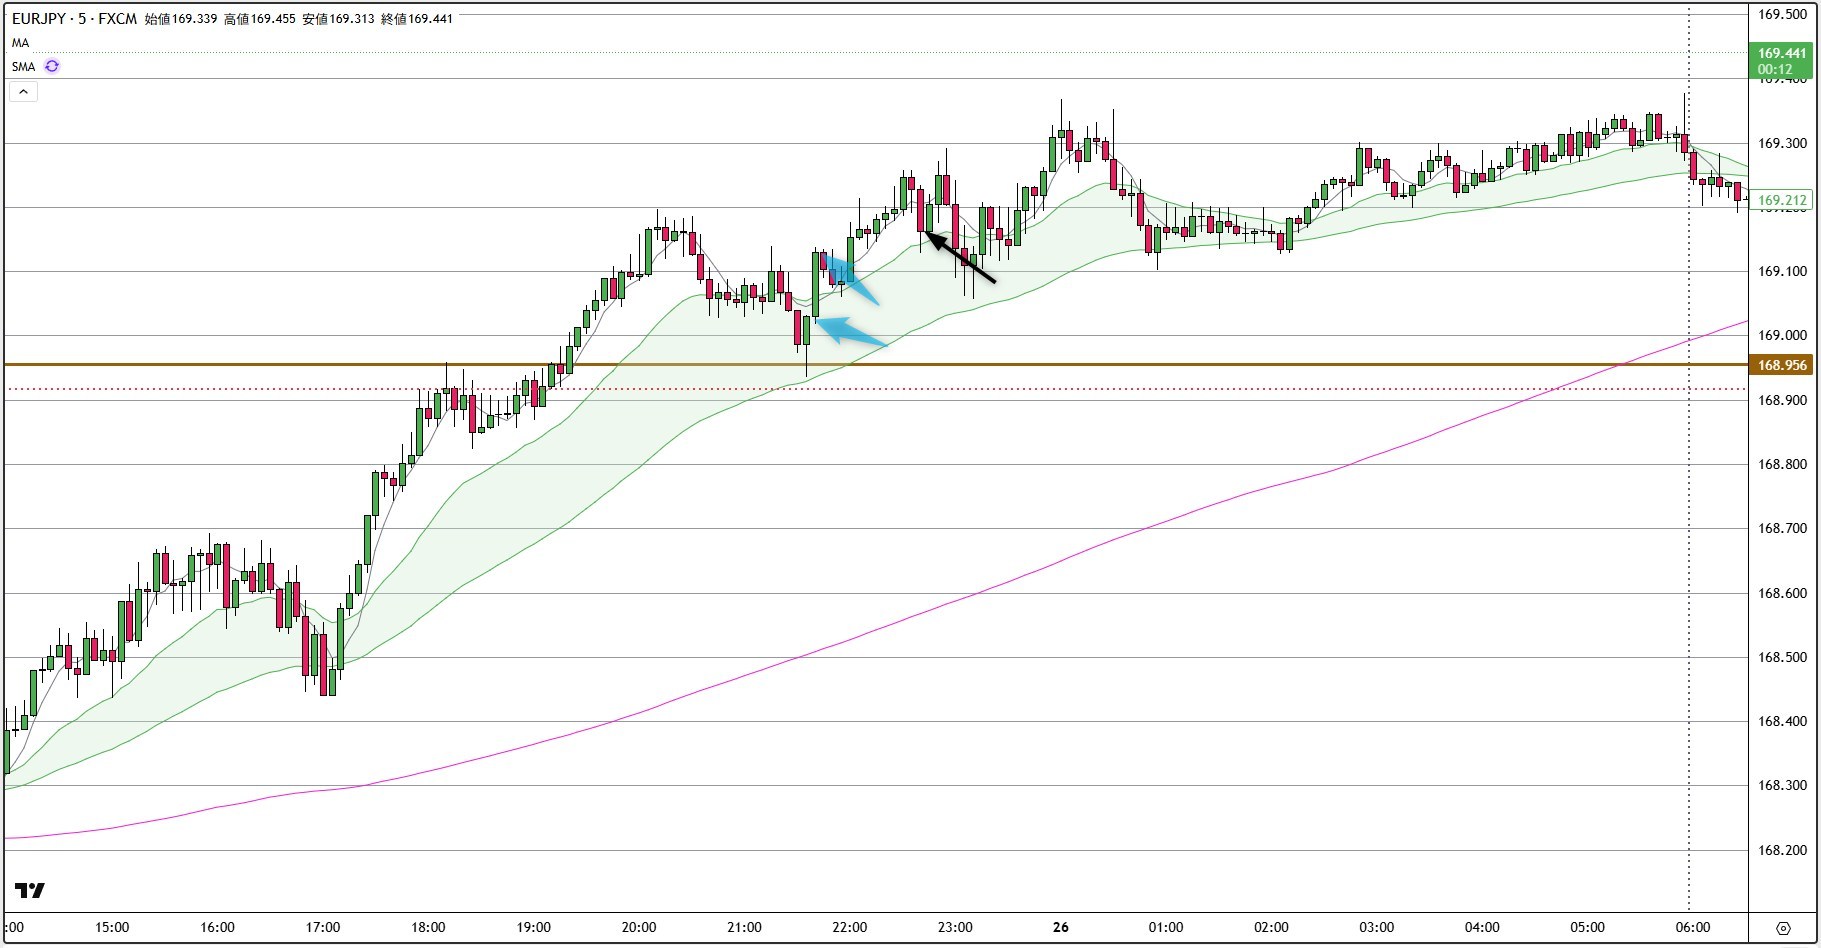Image resolution: width=1821 pixels, height=948 pixels.
Task: Click the 06:00 time axis label
Action: tap(1693, 927)
